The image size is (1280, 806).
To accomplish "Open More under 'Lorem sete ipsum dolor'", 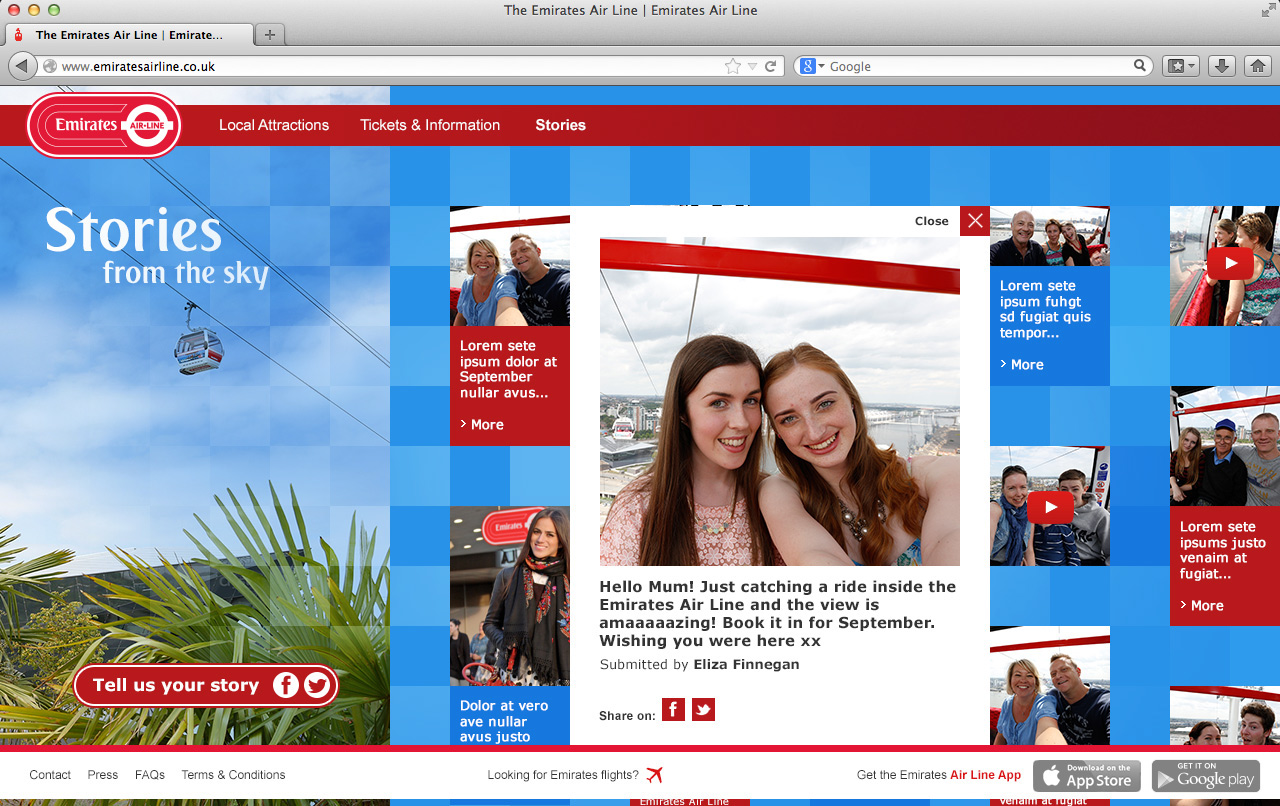I will pos(482,424).
